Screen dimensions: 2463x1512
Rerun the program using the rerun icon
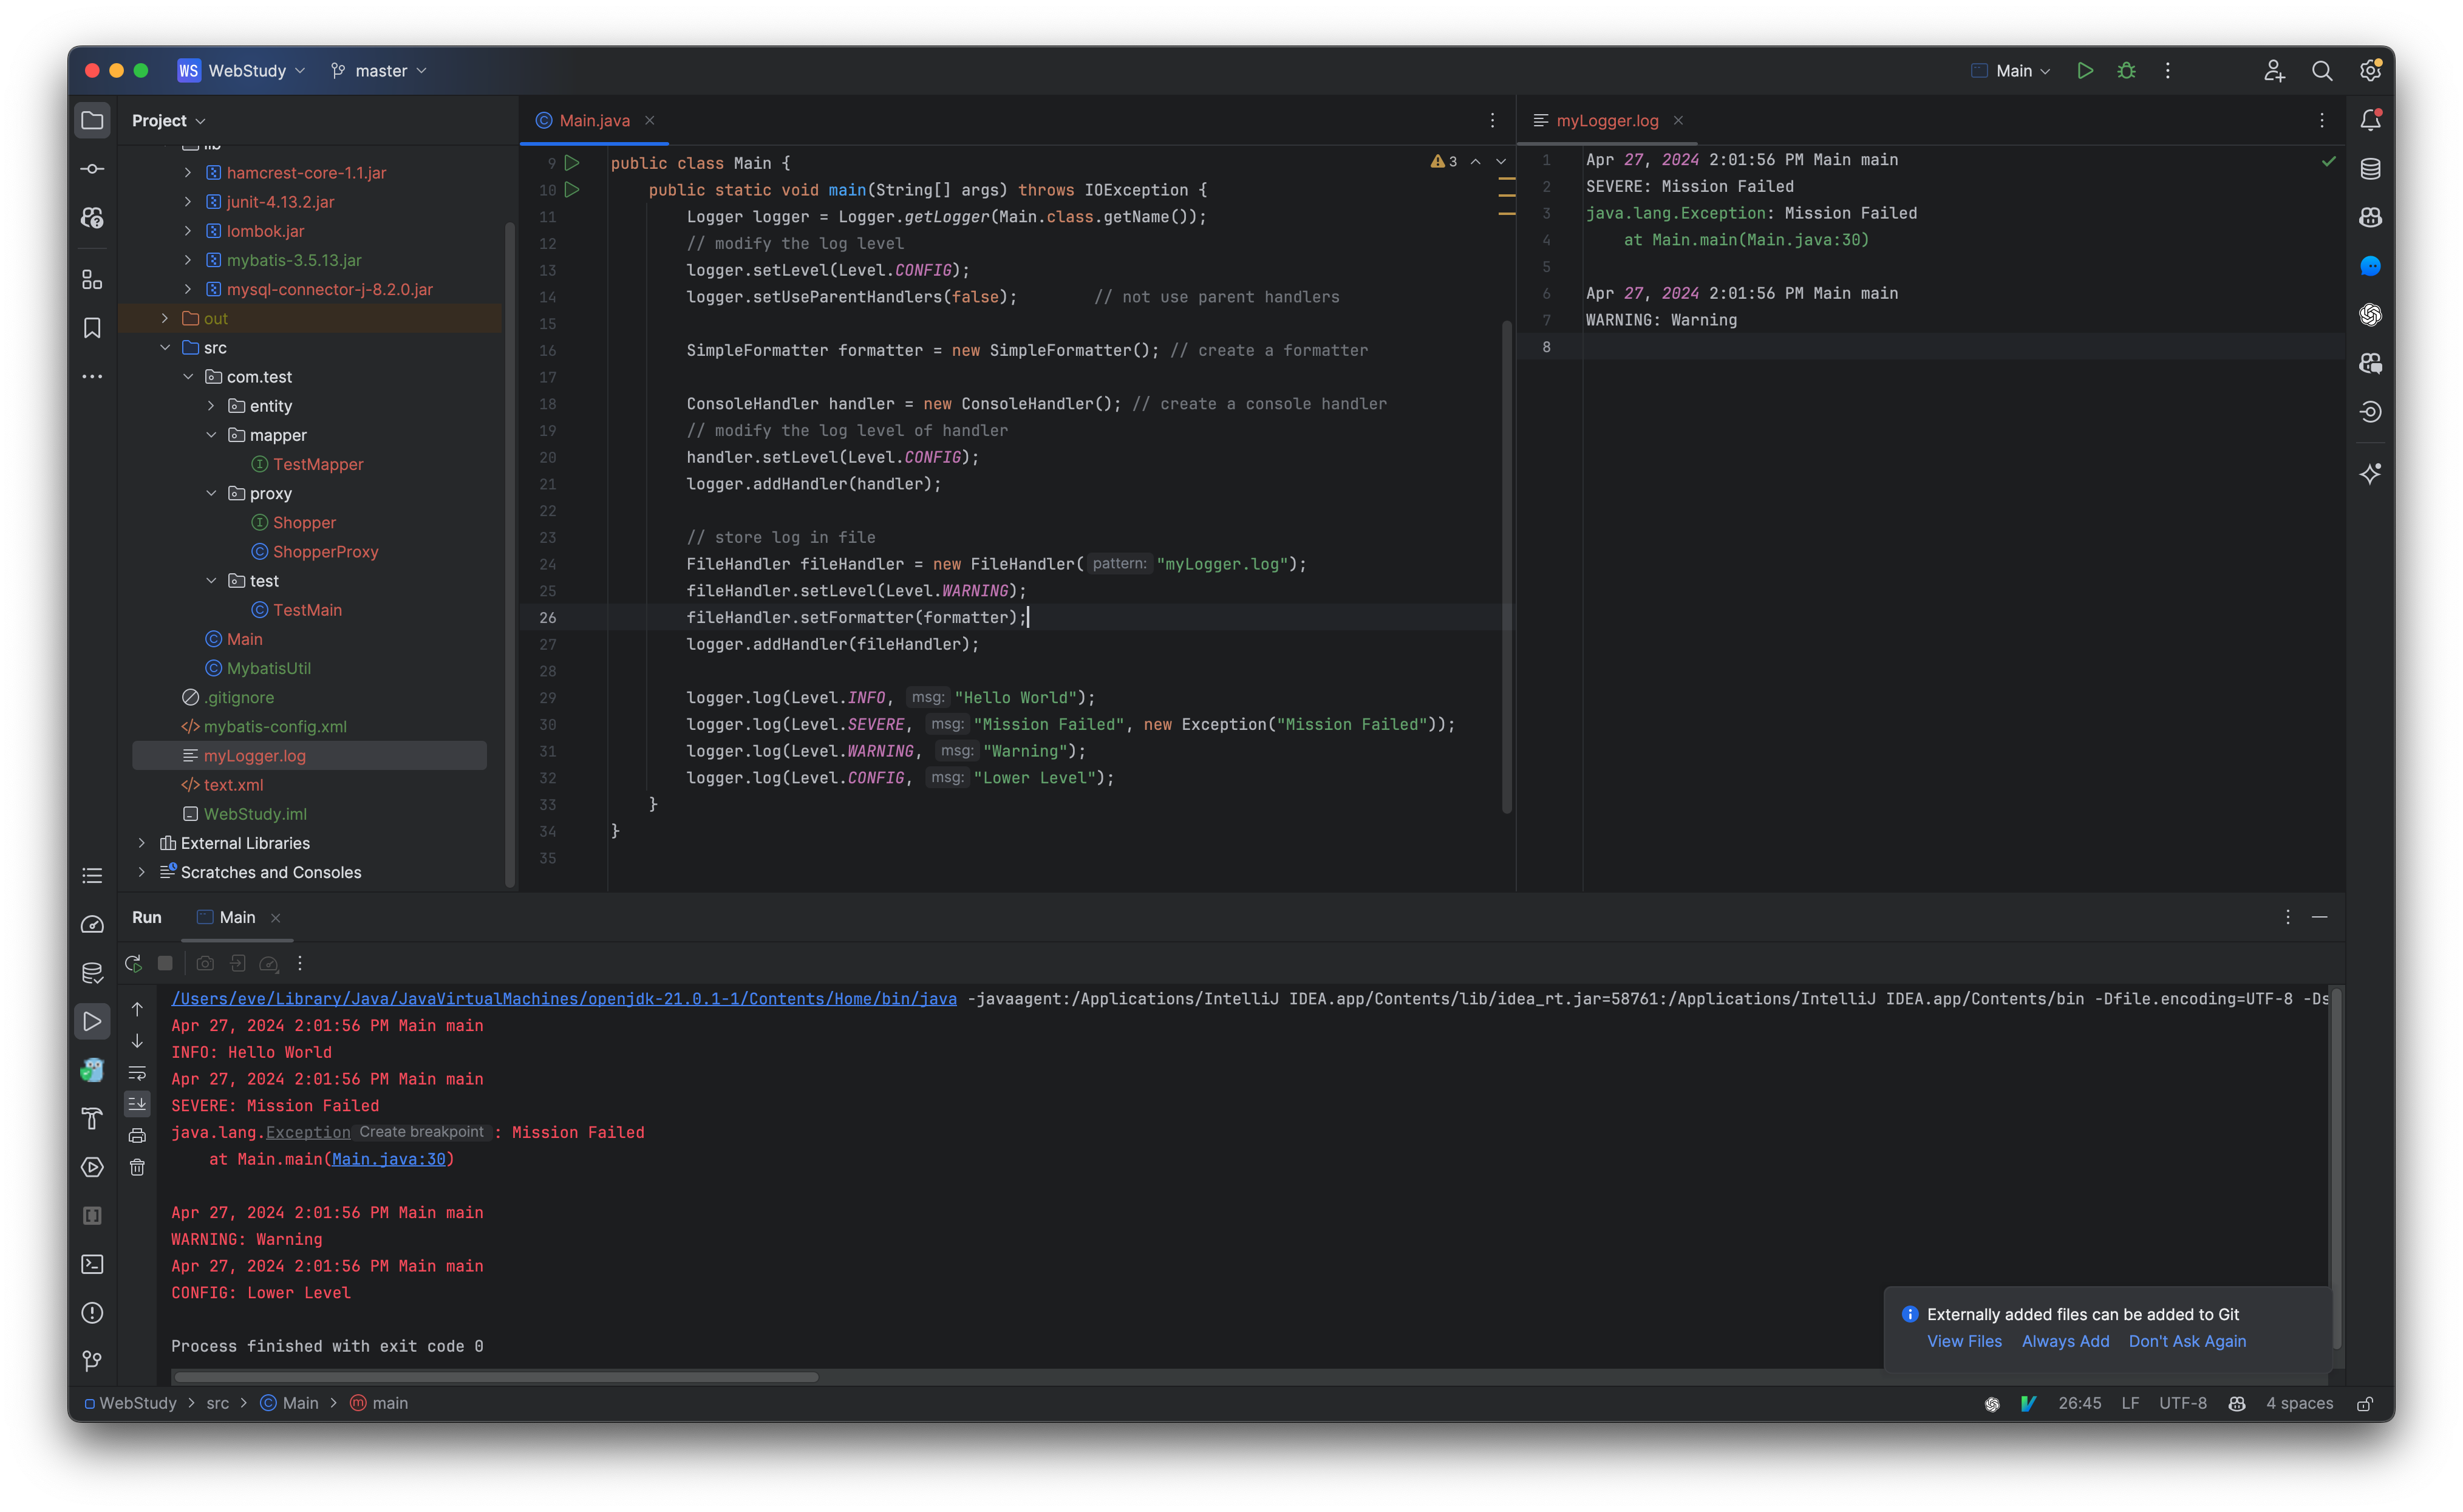(x=133, y=963)
